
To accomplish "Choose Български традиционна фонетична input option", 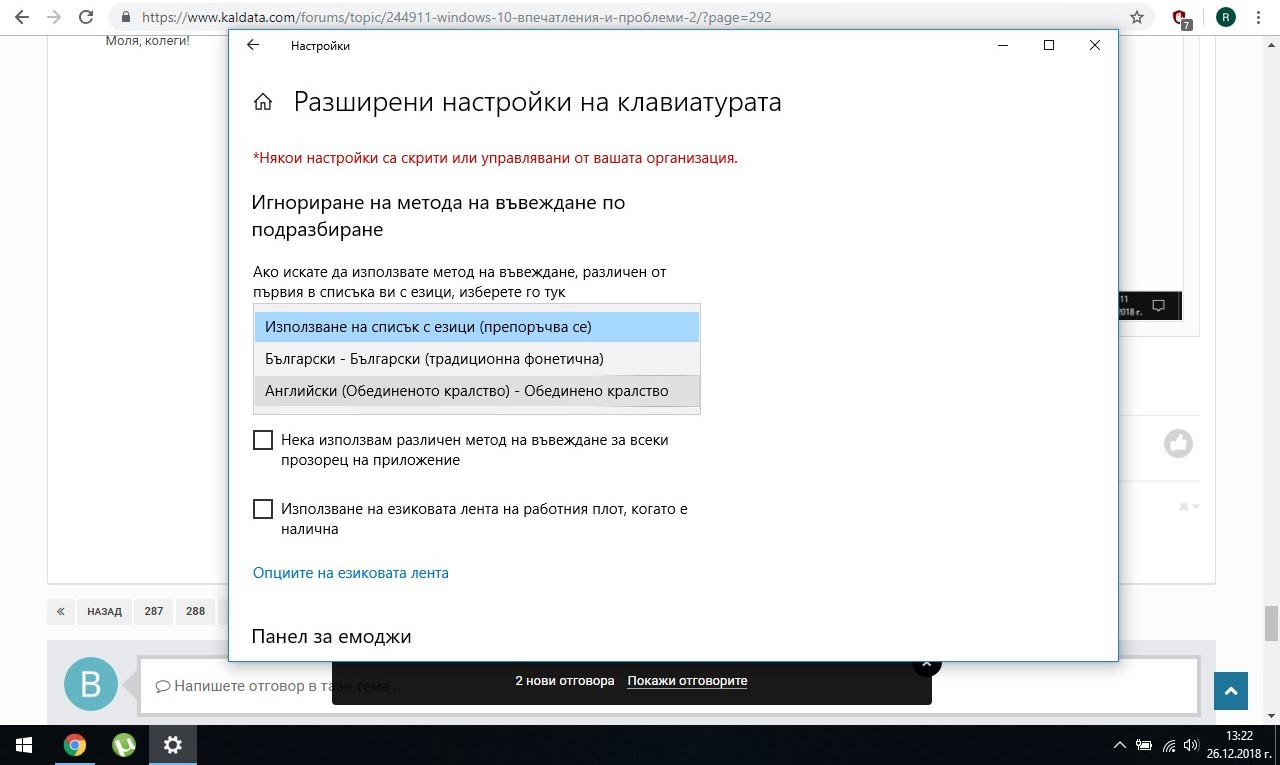I will pos(477,359).
